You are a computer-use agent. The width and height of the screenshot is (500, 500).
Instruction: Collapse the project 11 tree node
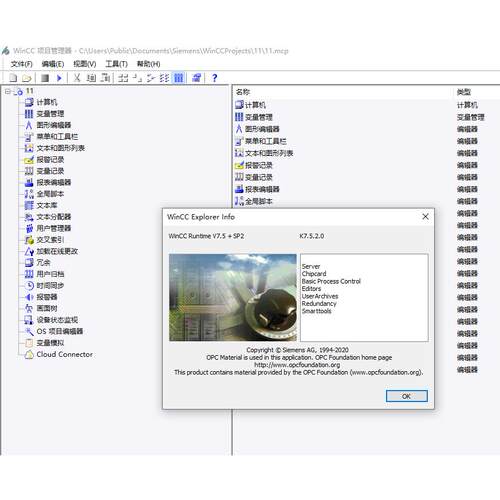click(8, 91)
